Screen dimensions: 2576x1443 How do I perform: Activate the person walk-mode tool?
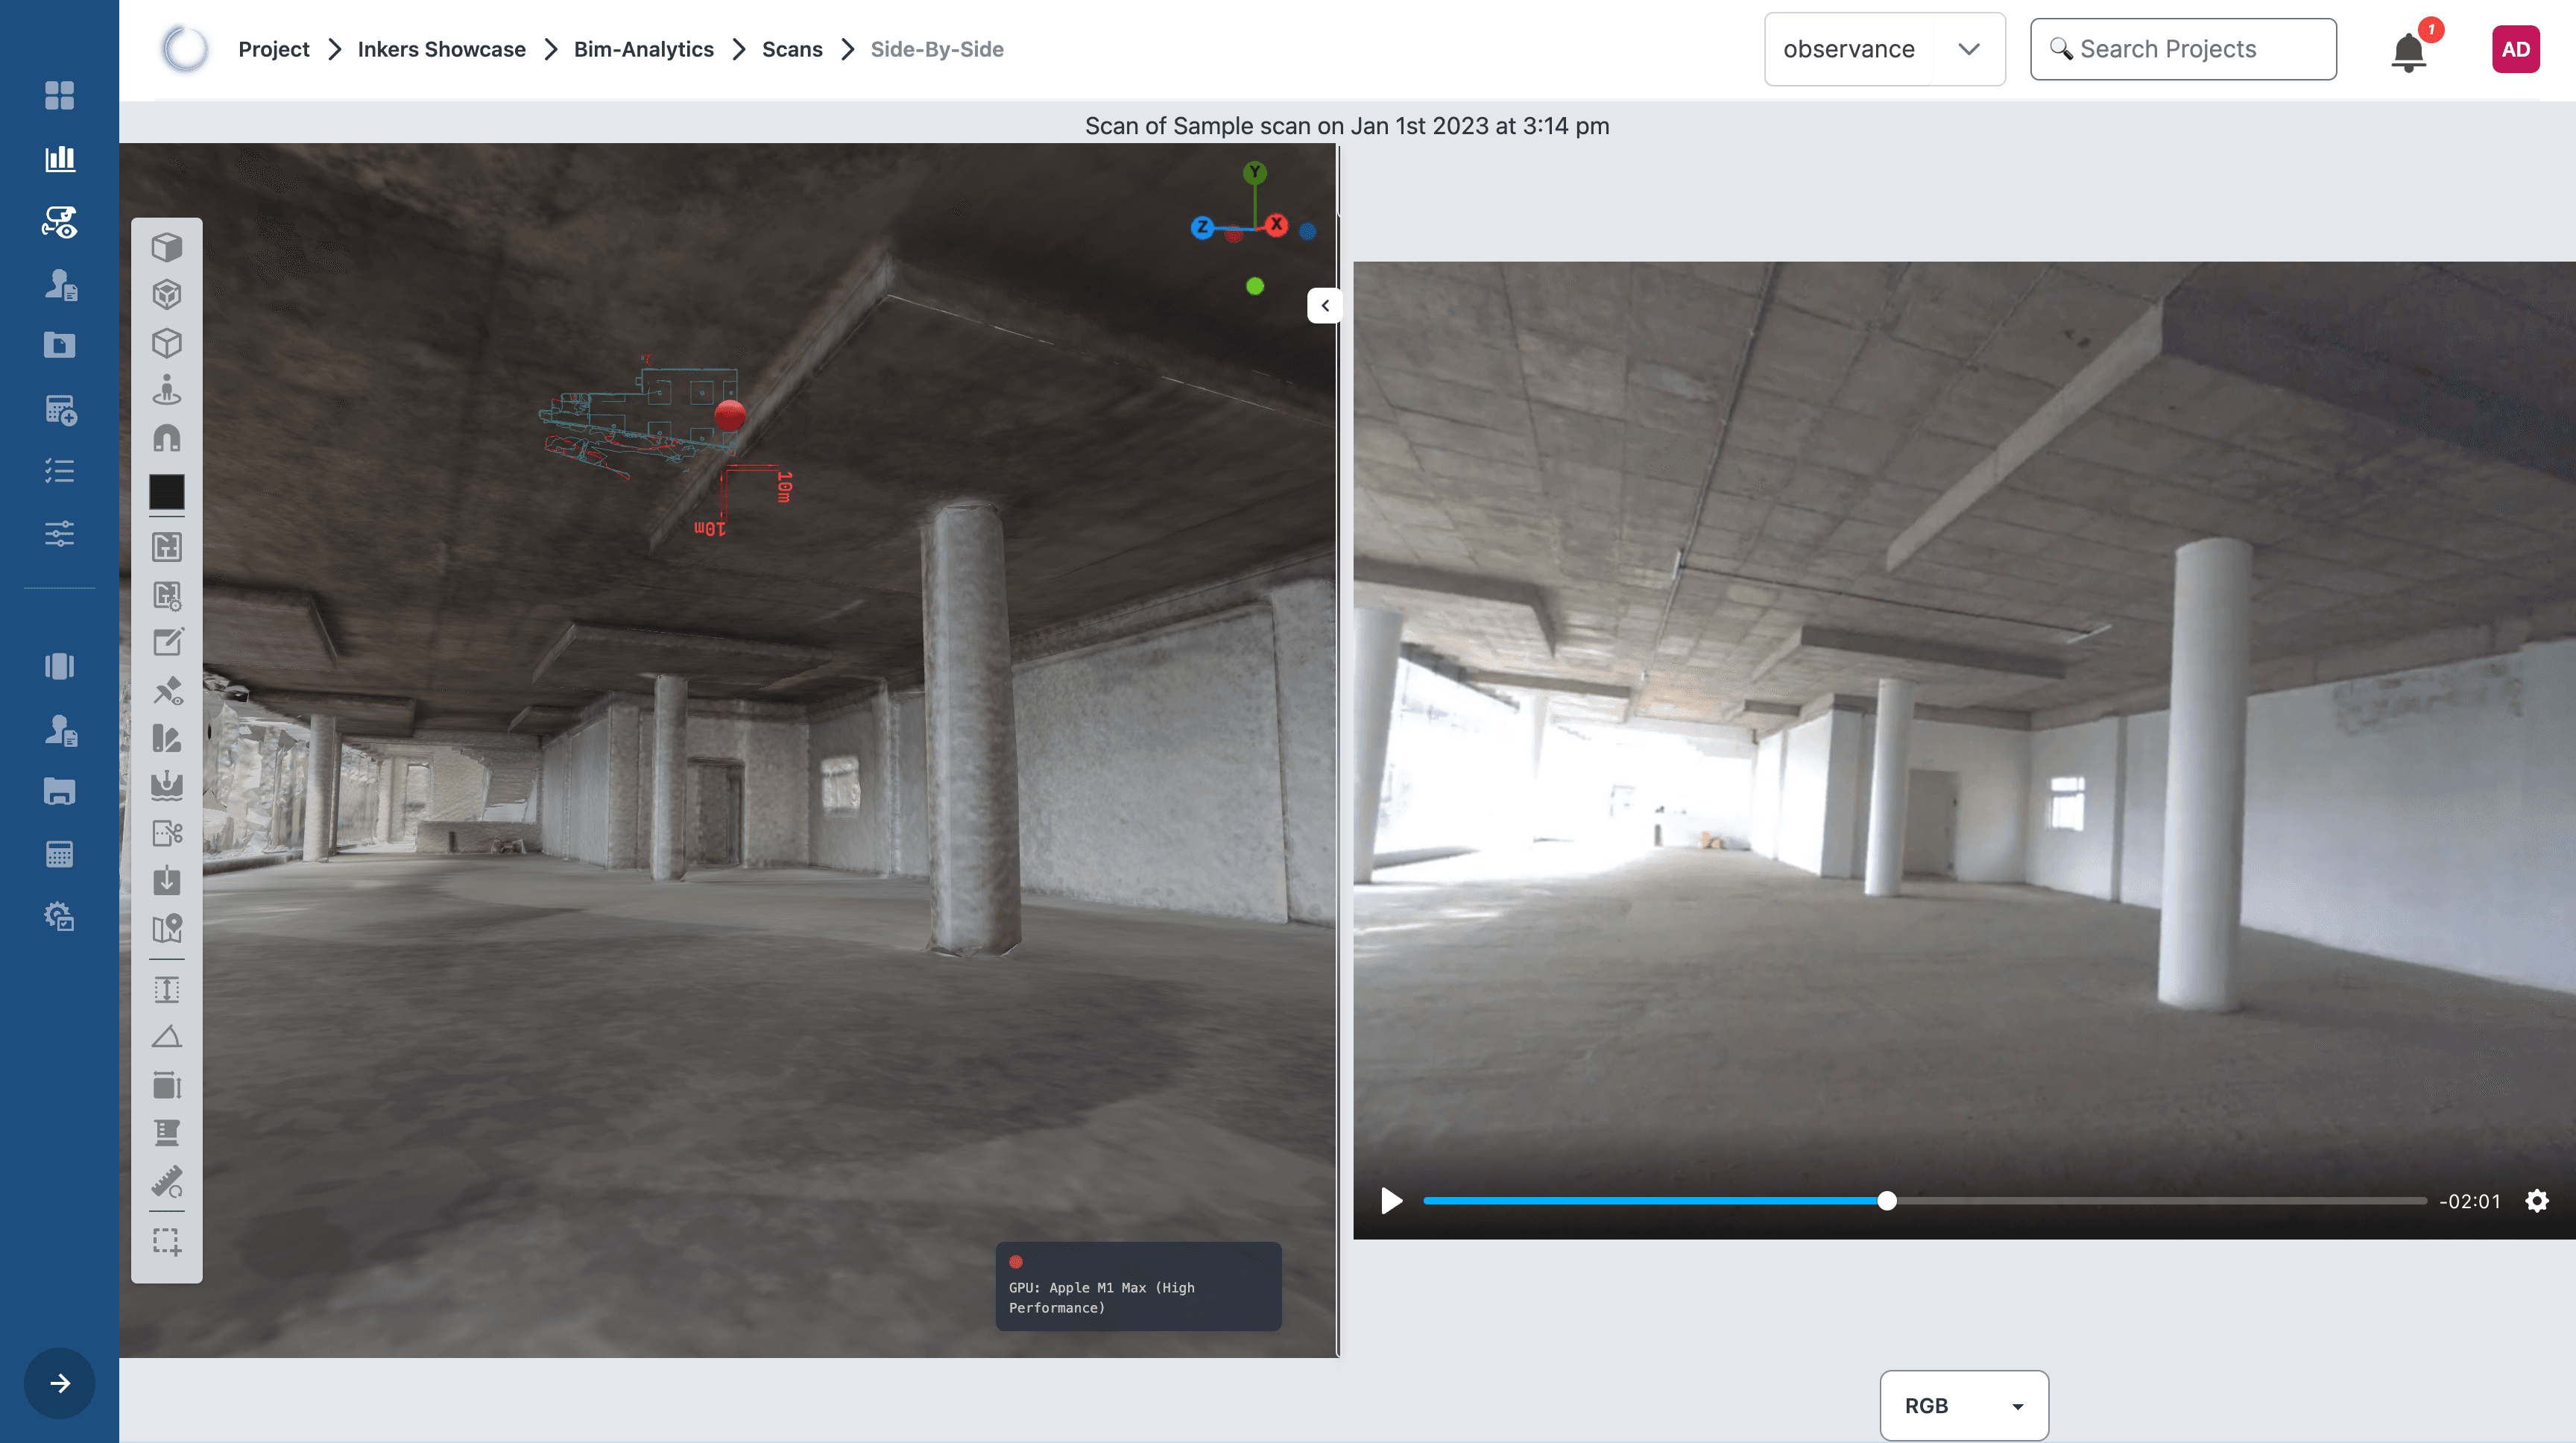[167, 389]
